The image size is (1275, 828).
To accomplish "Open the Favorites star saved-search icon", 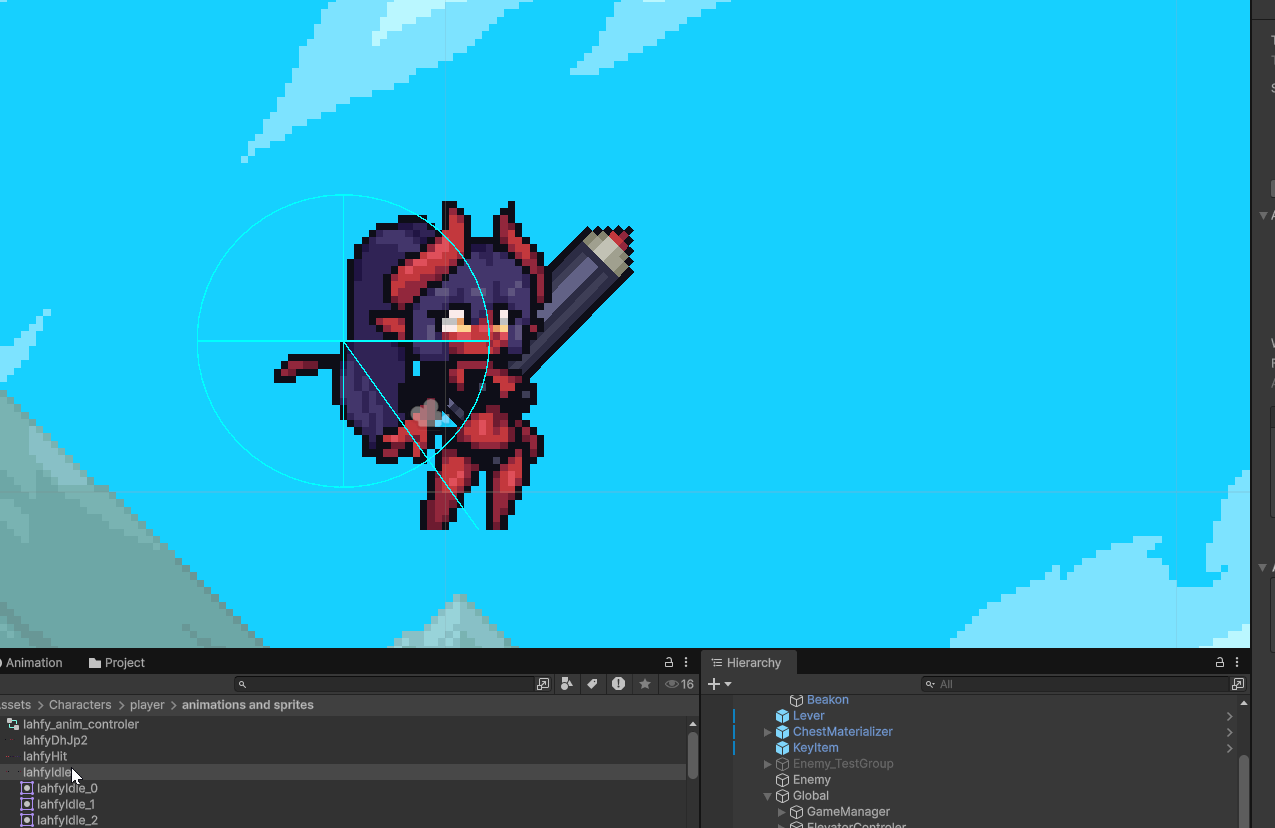I will click(x=645, y=684).
